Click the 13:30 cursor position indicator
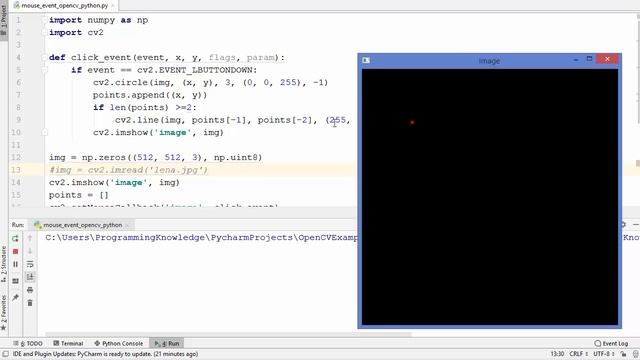 (x=557, y=354)
